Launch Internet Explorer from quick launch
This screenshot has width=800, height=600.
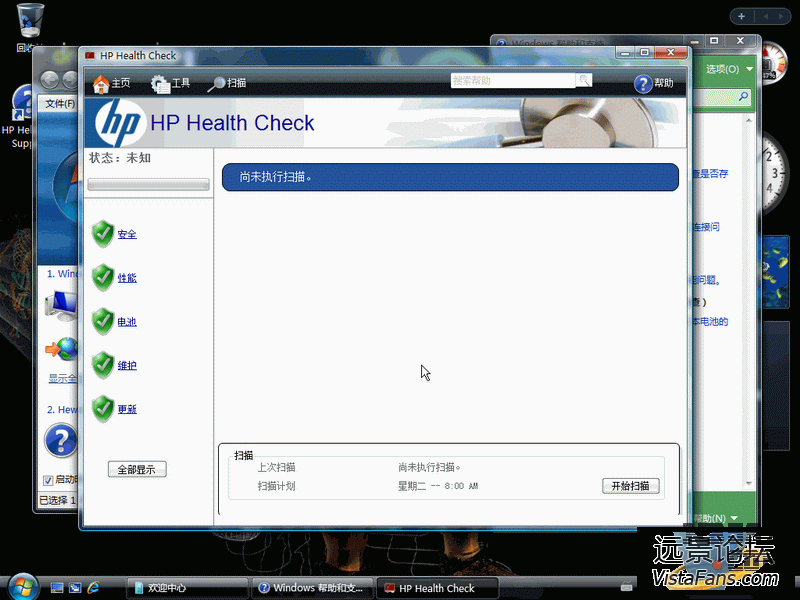[x=93, y=588]
